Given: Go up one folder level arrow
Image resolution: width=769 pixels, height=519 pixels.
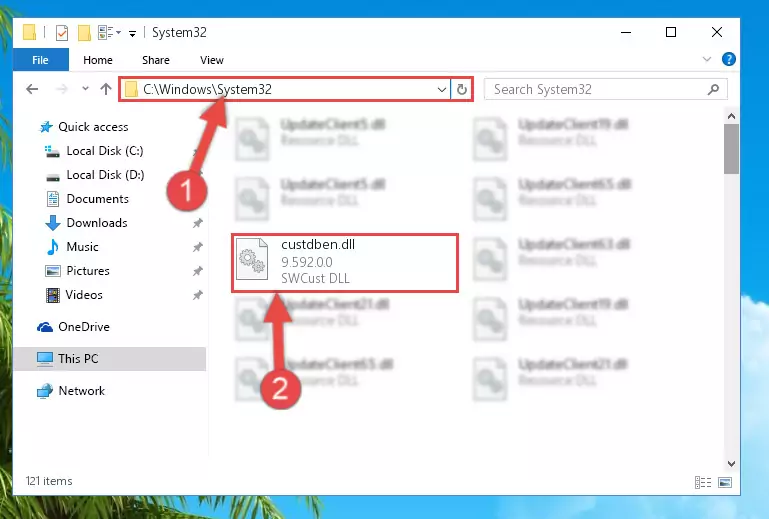Looking at the screenshot, I should (106, 89).
